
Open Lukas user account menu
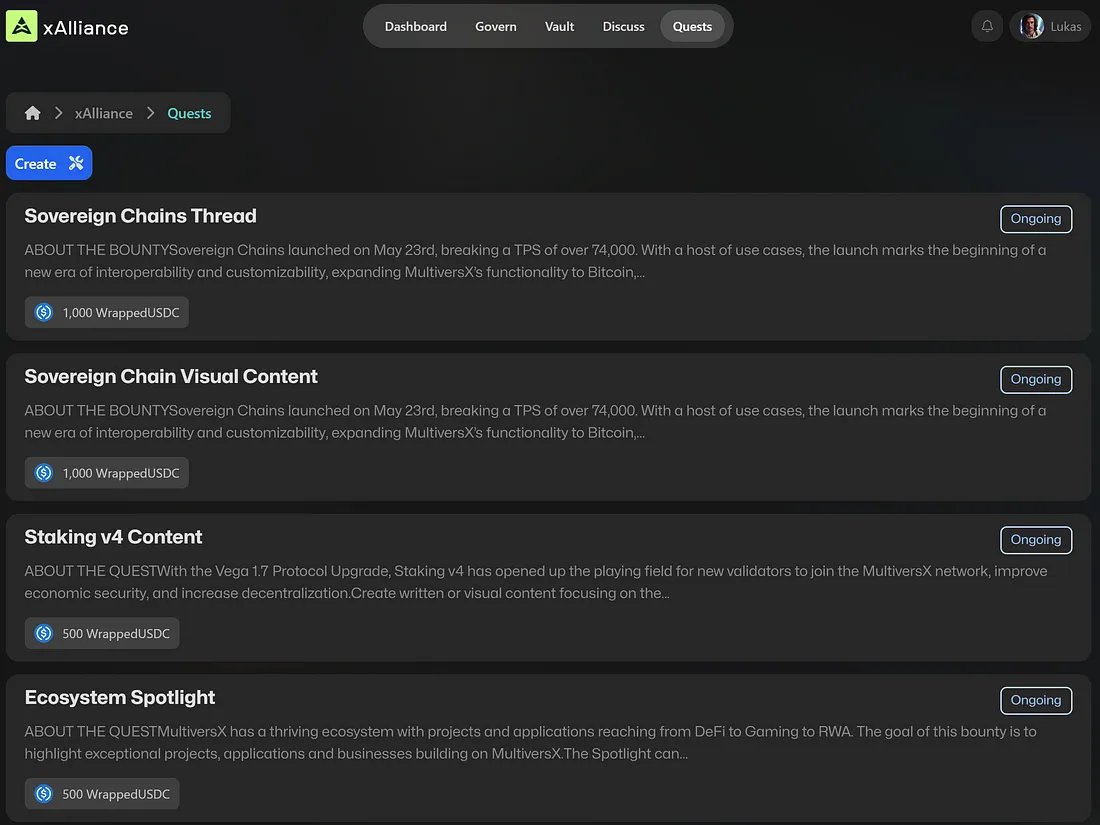(1050, 27)
